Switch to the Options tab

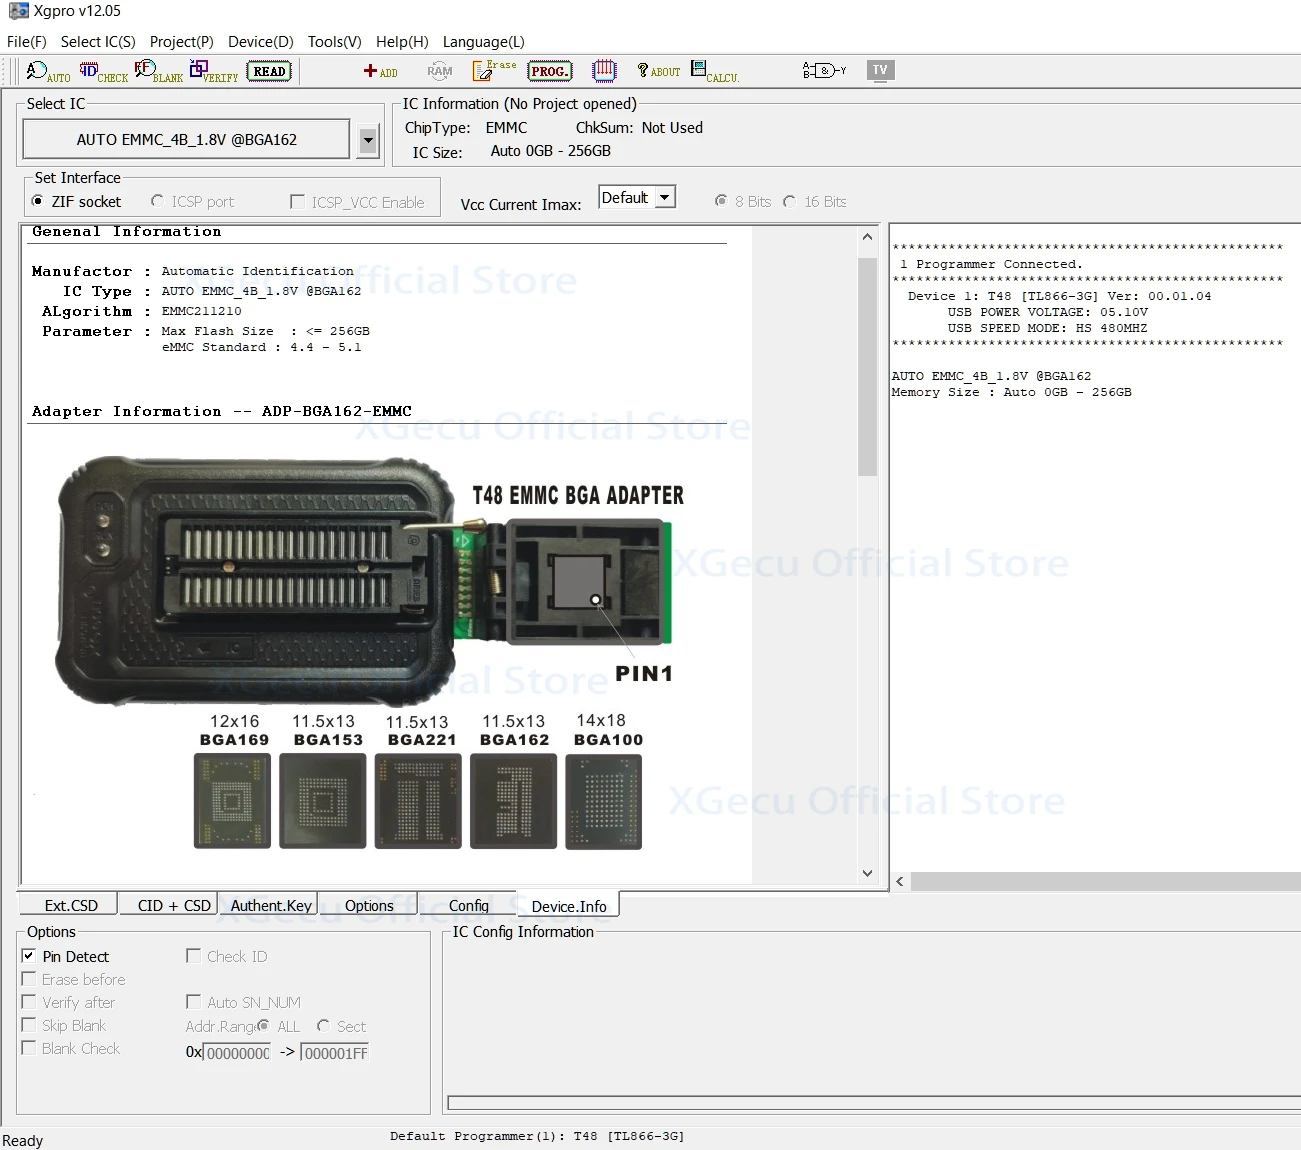[369, 905]
